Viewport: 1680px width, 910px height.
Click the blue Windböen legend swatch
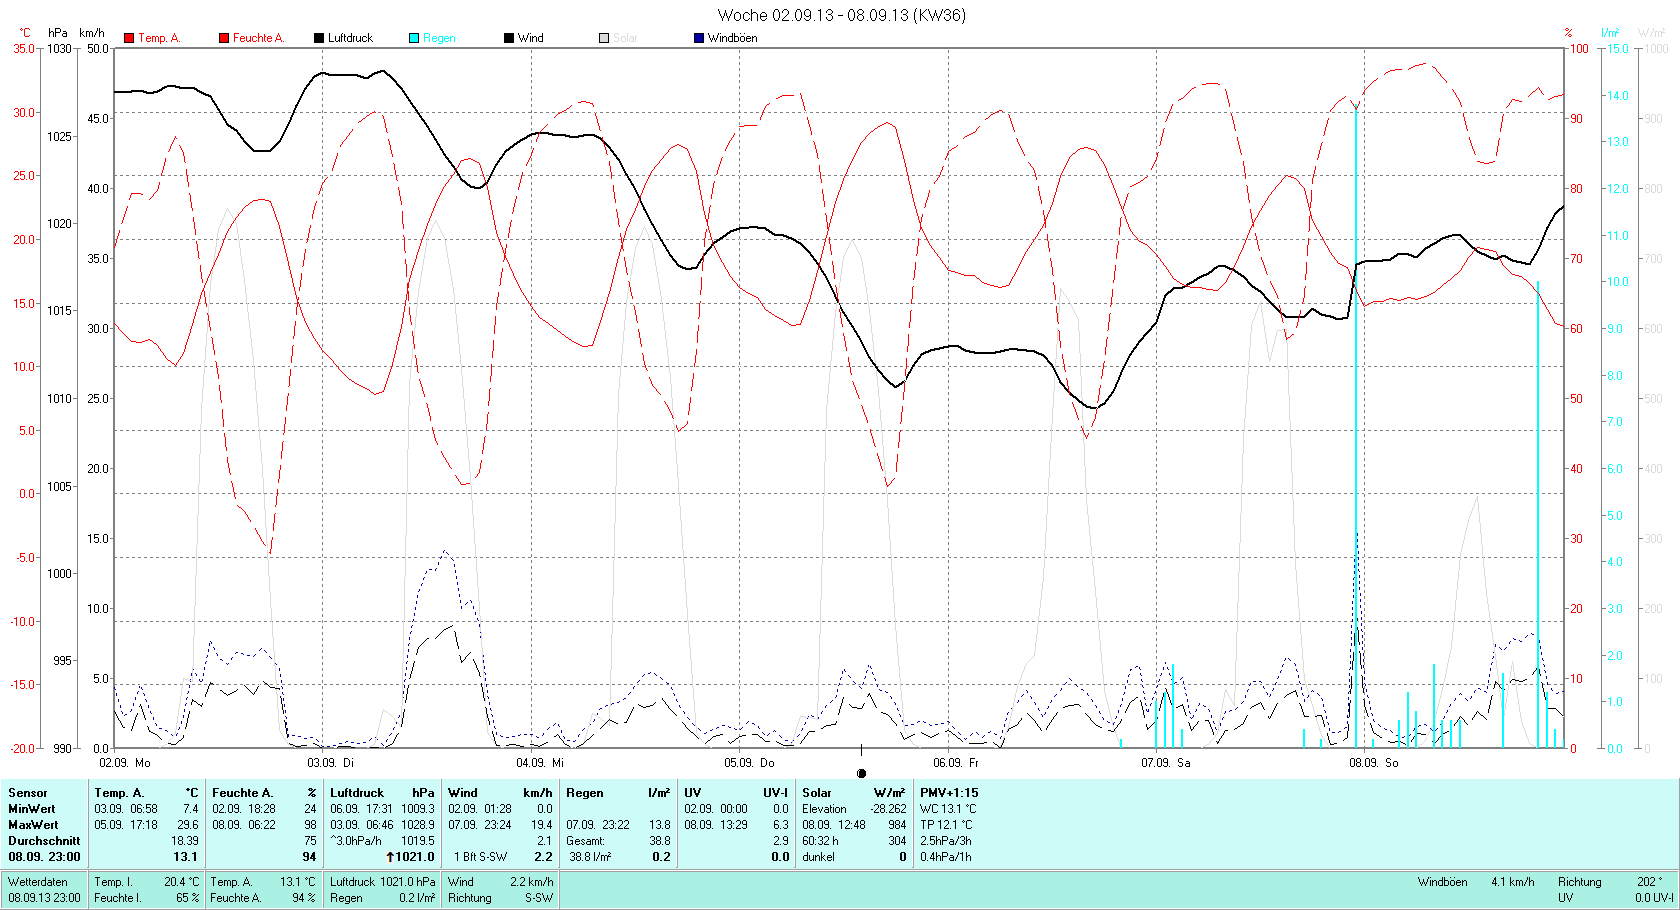coord(699,38)
